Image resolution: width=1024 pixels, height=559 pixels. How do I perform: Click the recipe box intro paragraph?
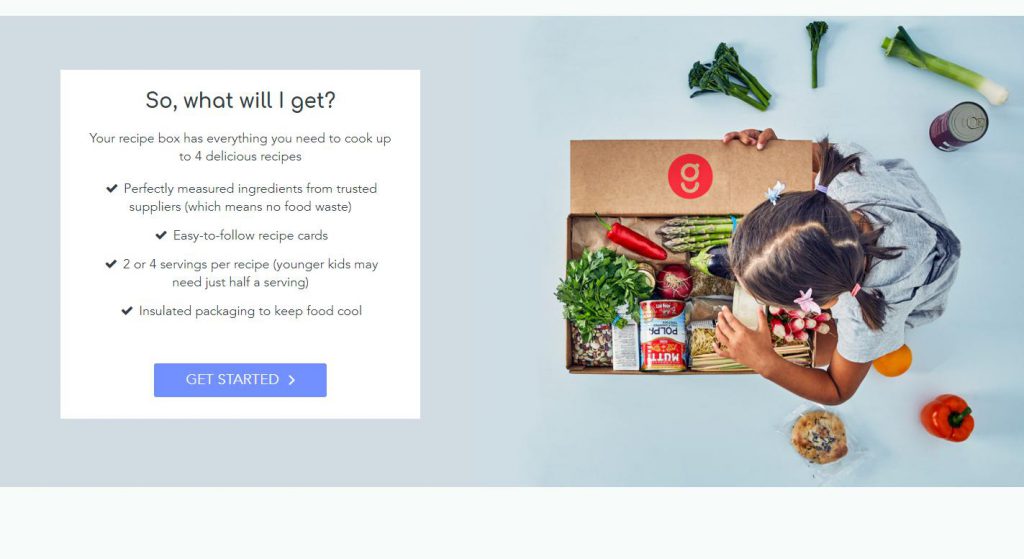pyautogui.click(x=240, y=147)
